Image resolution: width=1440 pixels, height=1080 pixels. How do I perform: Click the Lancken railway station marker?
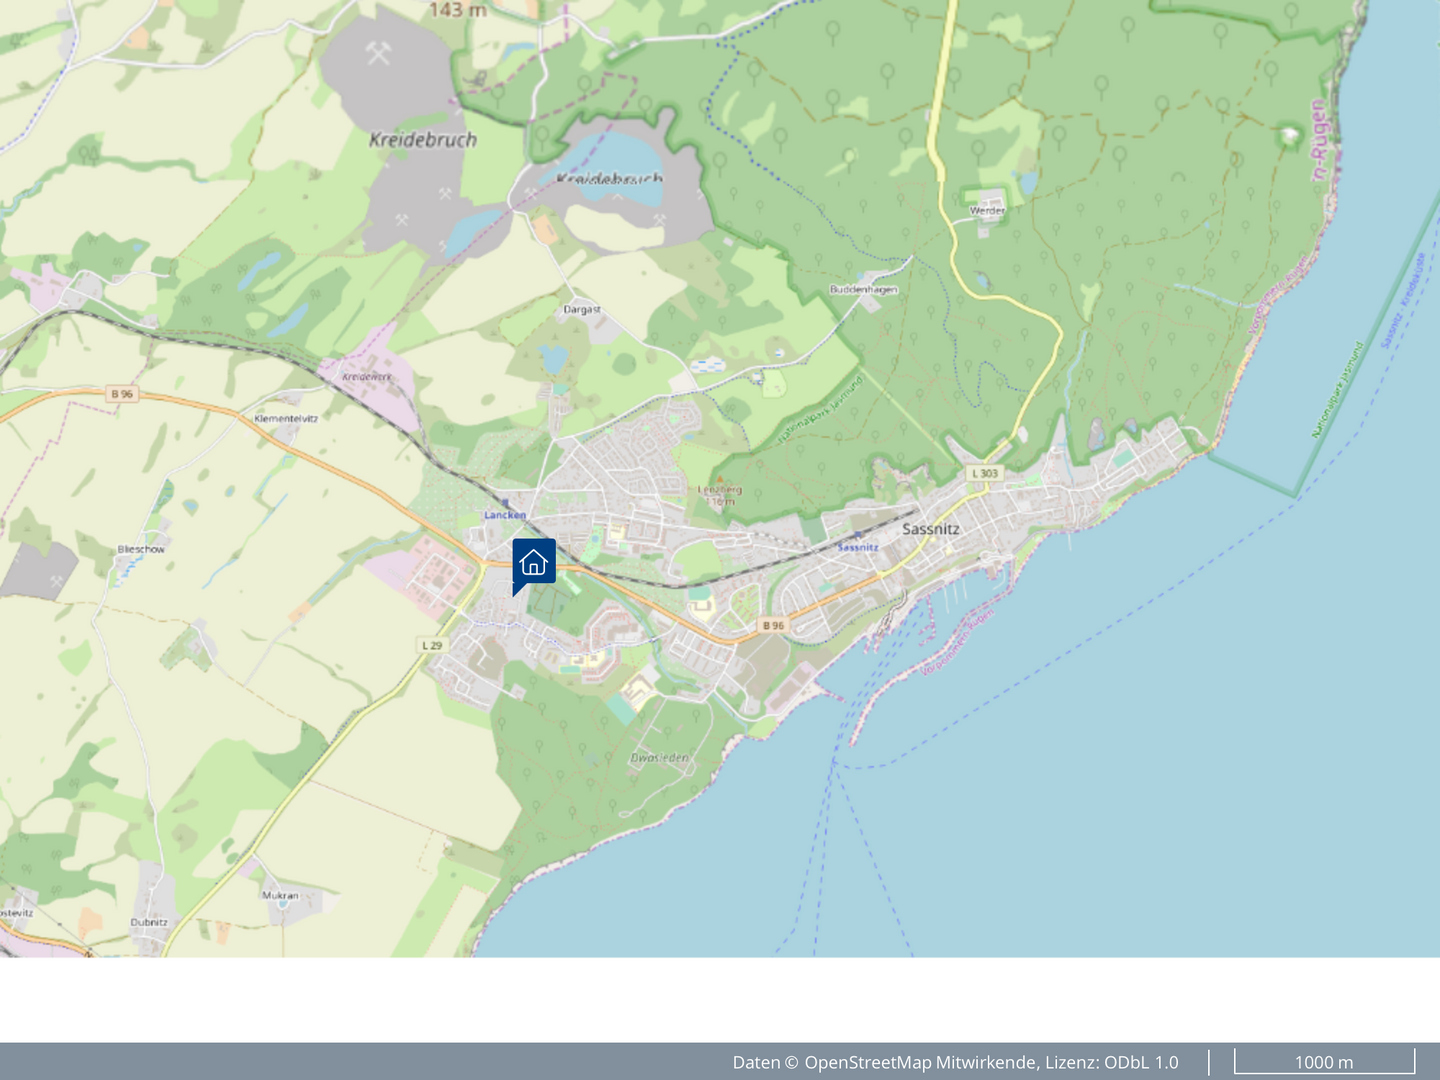(x=505, y=503)
